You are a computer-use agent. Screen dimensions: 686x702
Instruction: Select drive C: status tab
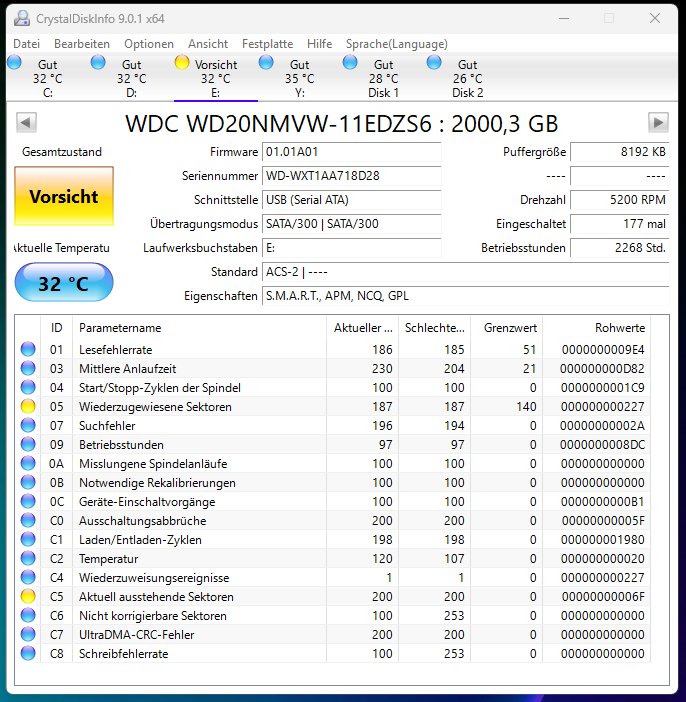[47, 77]
